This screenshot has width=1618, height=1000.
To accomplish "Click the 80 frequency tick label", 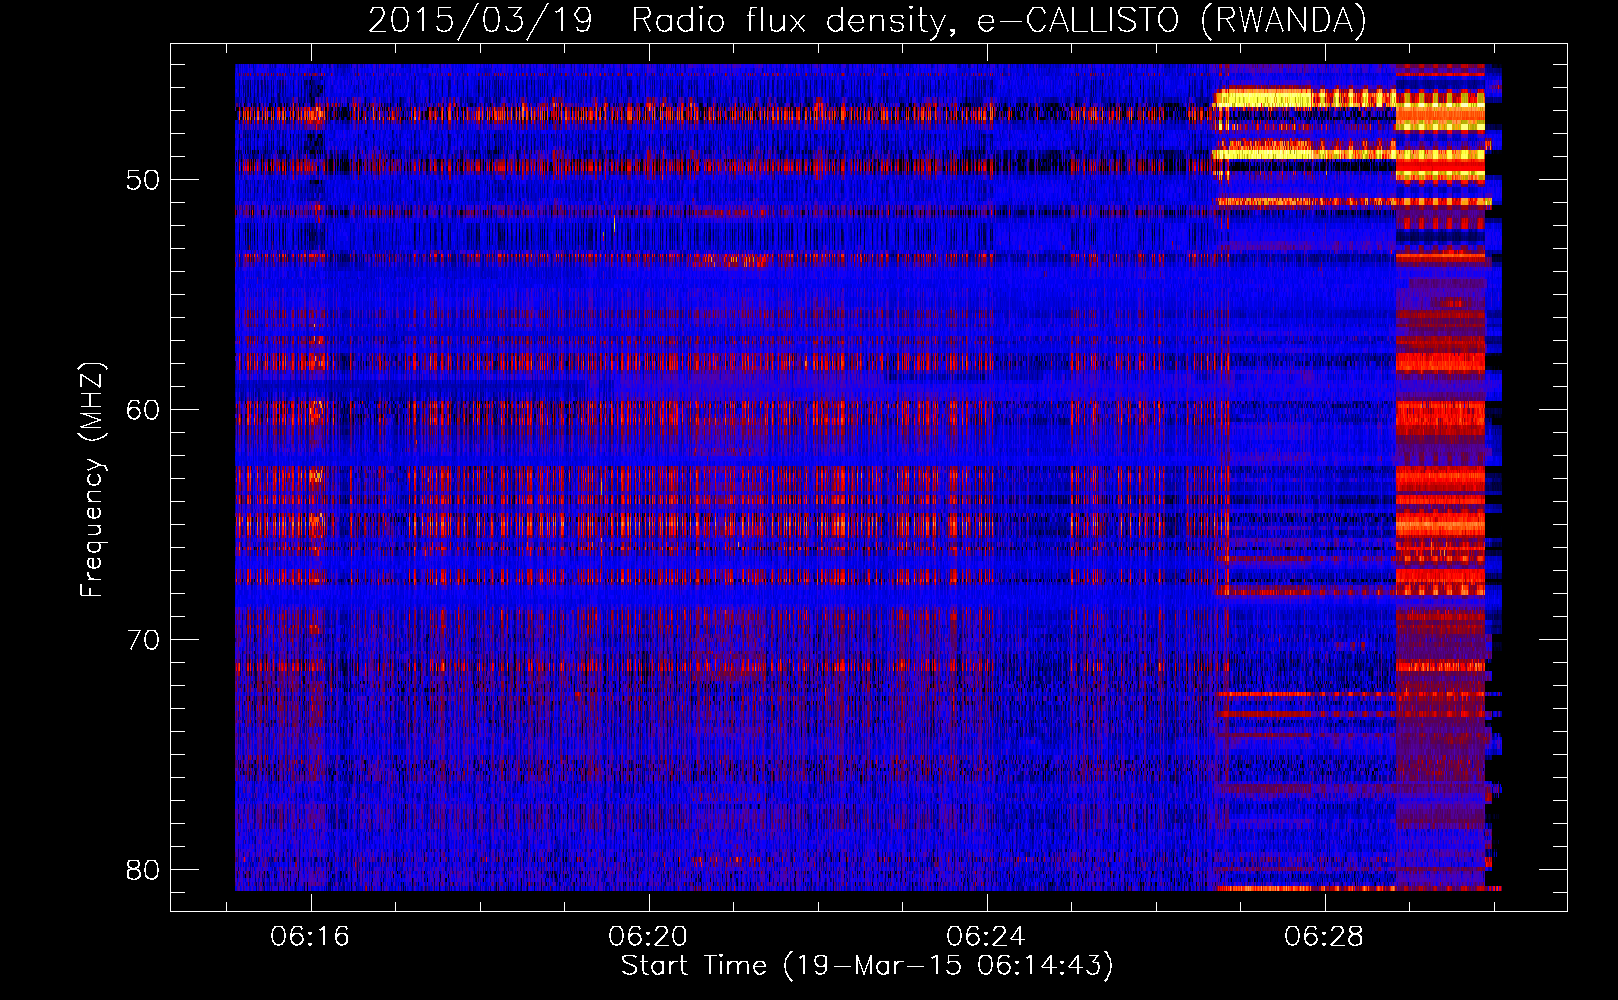I will pos(143,870).
